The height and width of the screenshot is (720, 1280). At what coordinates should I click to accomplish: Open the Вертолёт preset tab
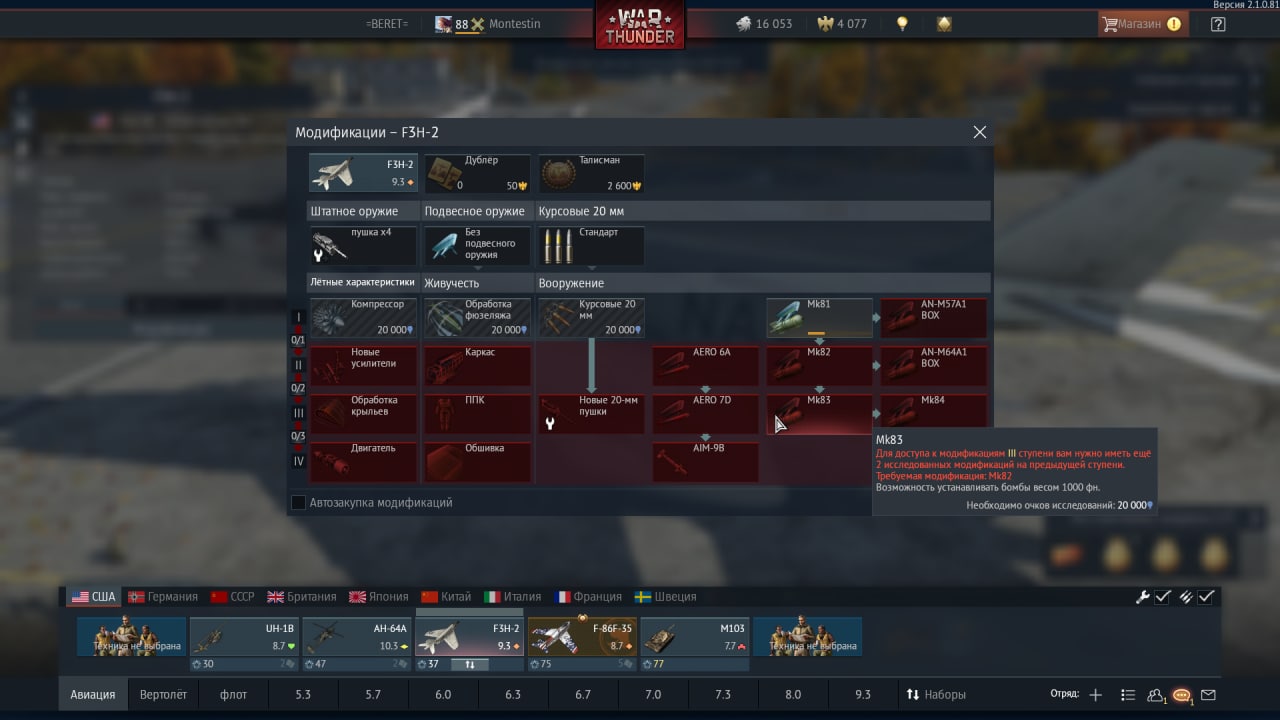point(163,694)
